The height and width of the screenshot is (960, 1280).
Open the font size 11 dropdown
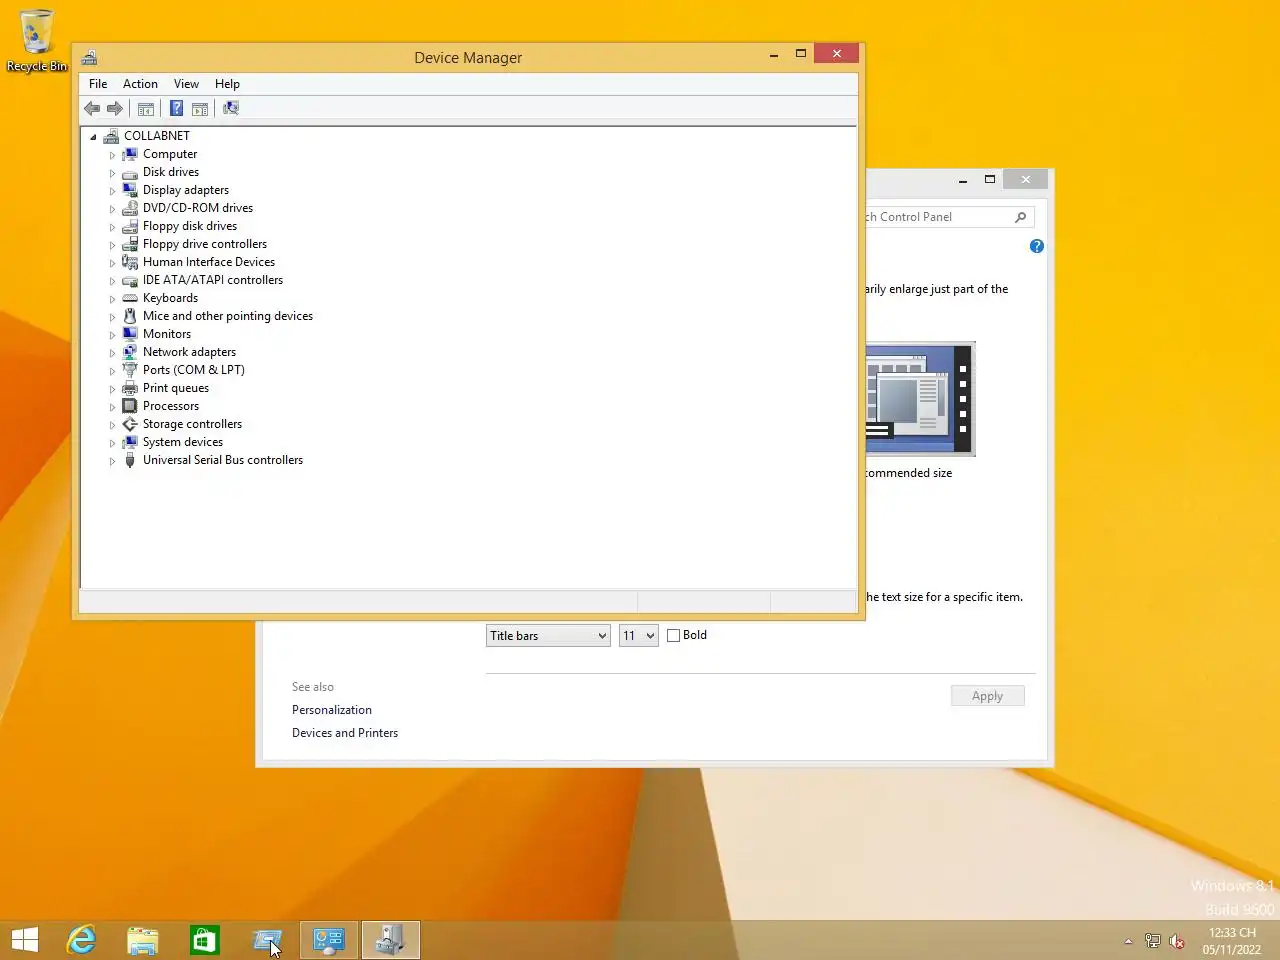[x=638, y=635]
